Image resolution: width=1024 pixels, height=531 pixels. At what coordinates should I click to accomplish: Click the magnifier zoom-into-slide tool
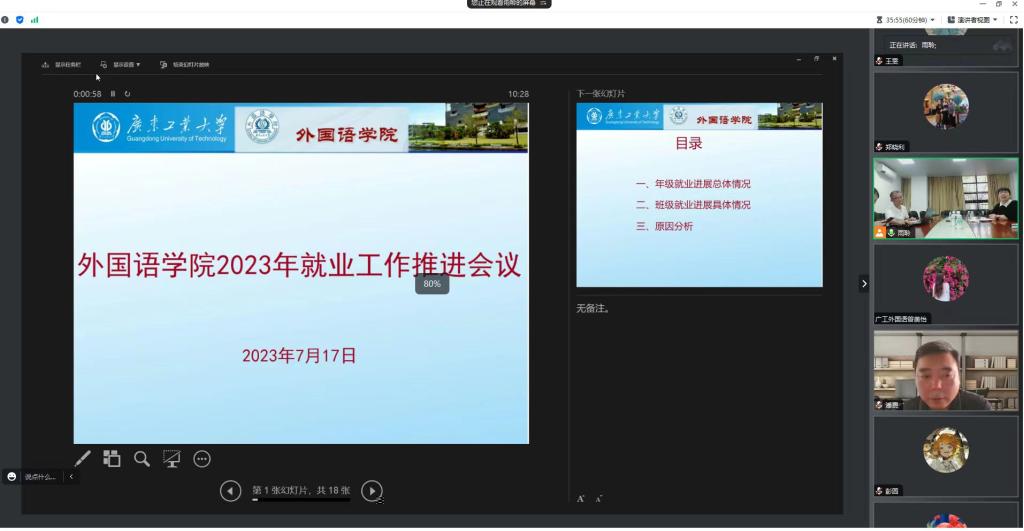click(142, 458)
